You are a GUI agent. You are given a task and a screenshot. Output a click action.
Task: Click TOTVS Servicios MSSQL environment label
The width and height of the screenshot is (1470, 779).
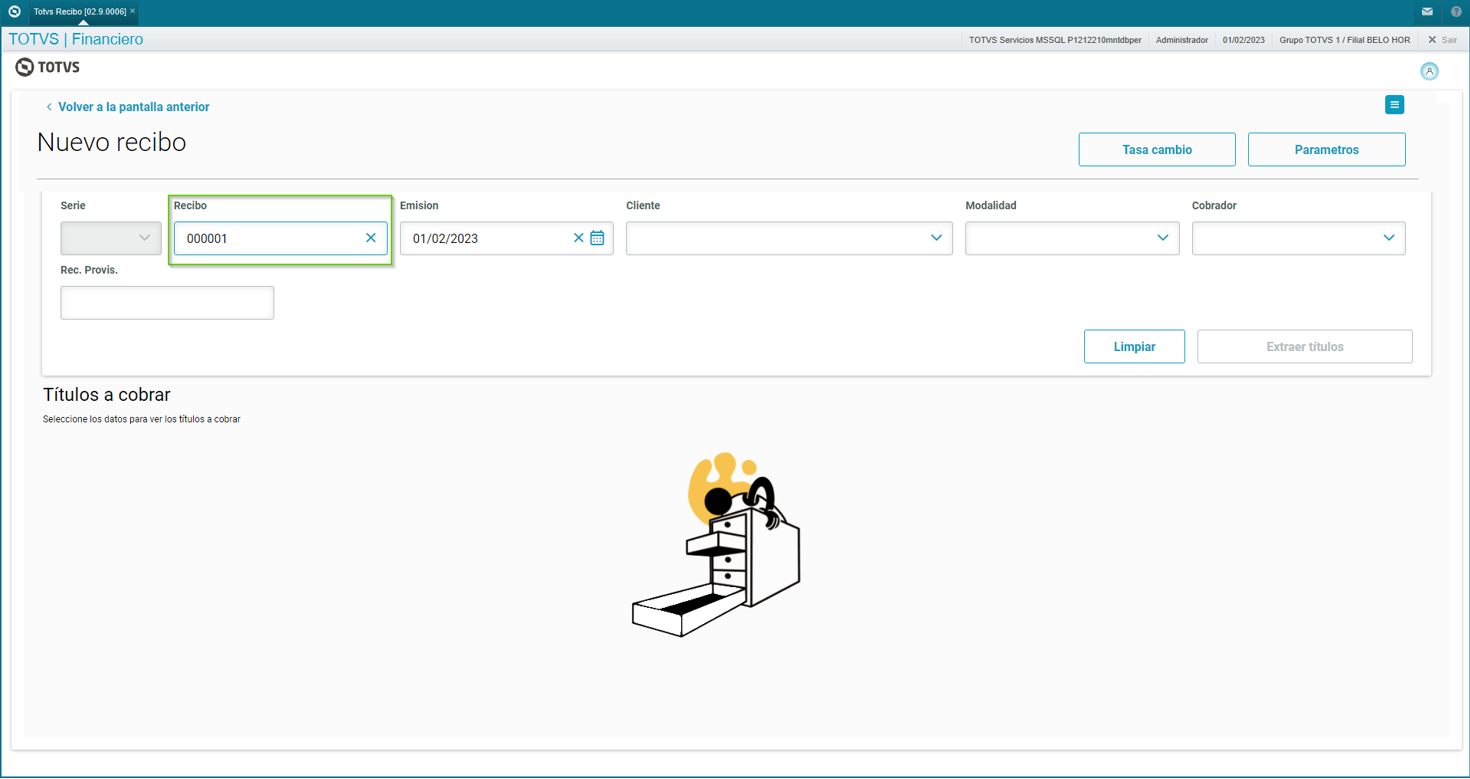[x=1055, y=40]
